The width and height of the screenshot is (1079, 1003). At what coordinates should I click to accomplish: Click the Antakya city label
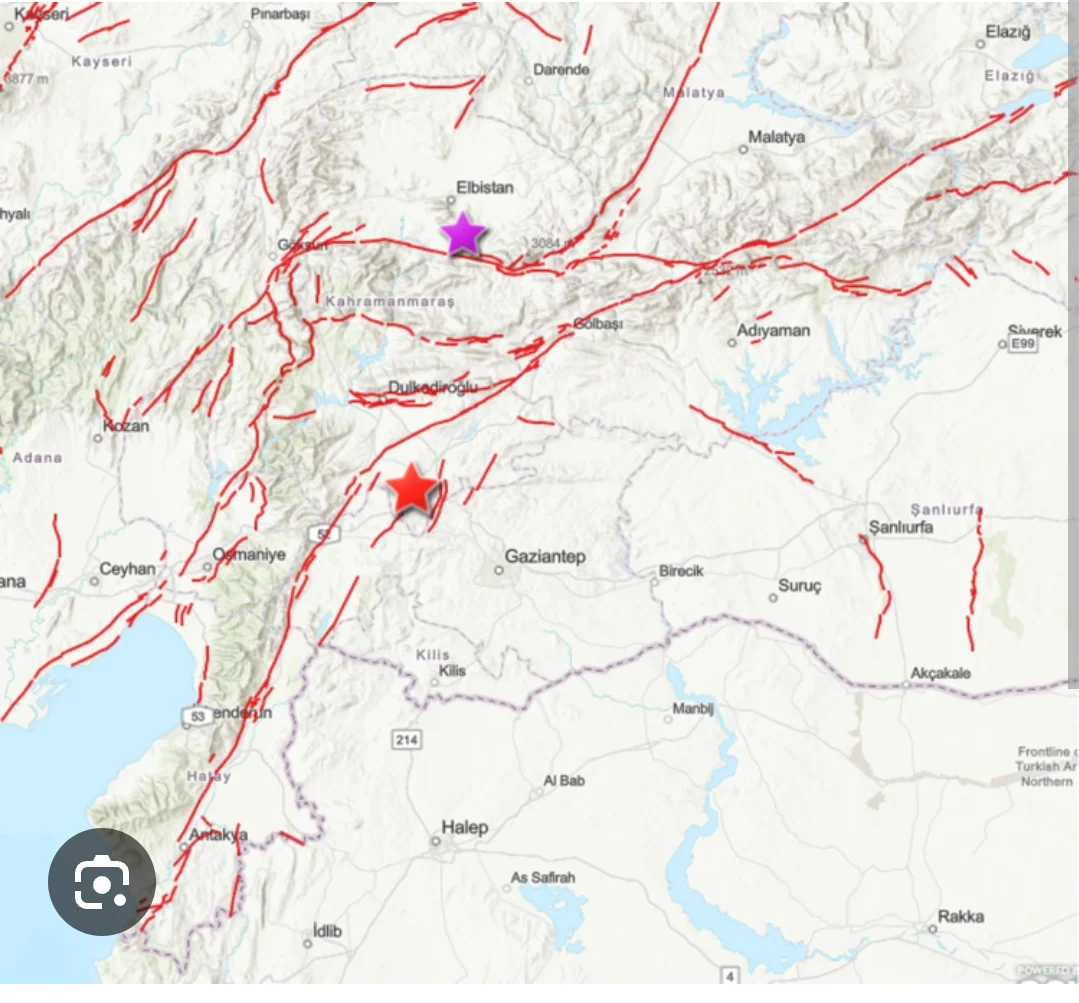[218, 834]
